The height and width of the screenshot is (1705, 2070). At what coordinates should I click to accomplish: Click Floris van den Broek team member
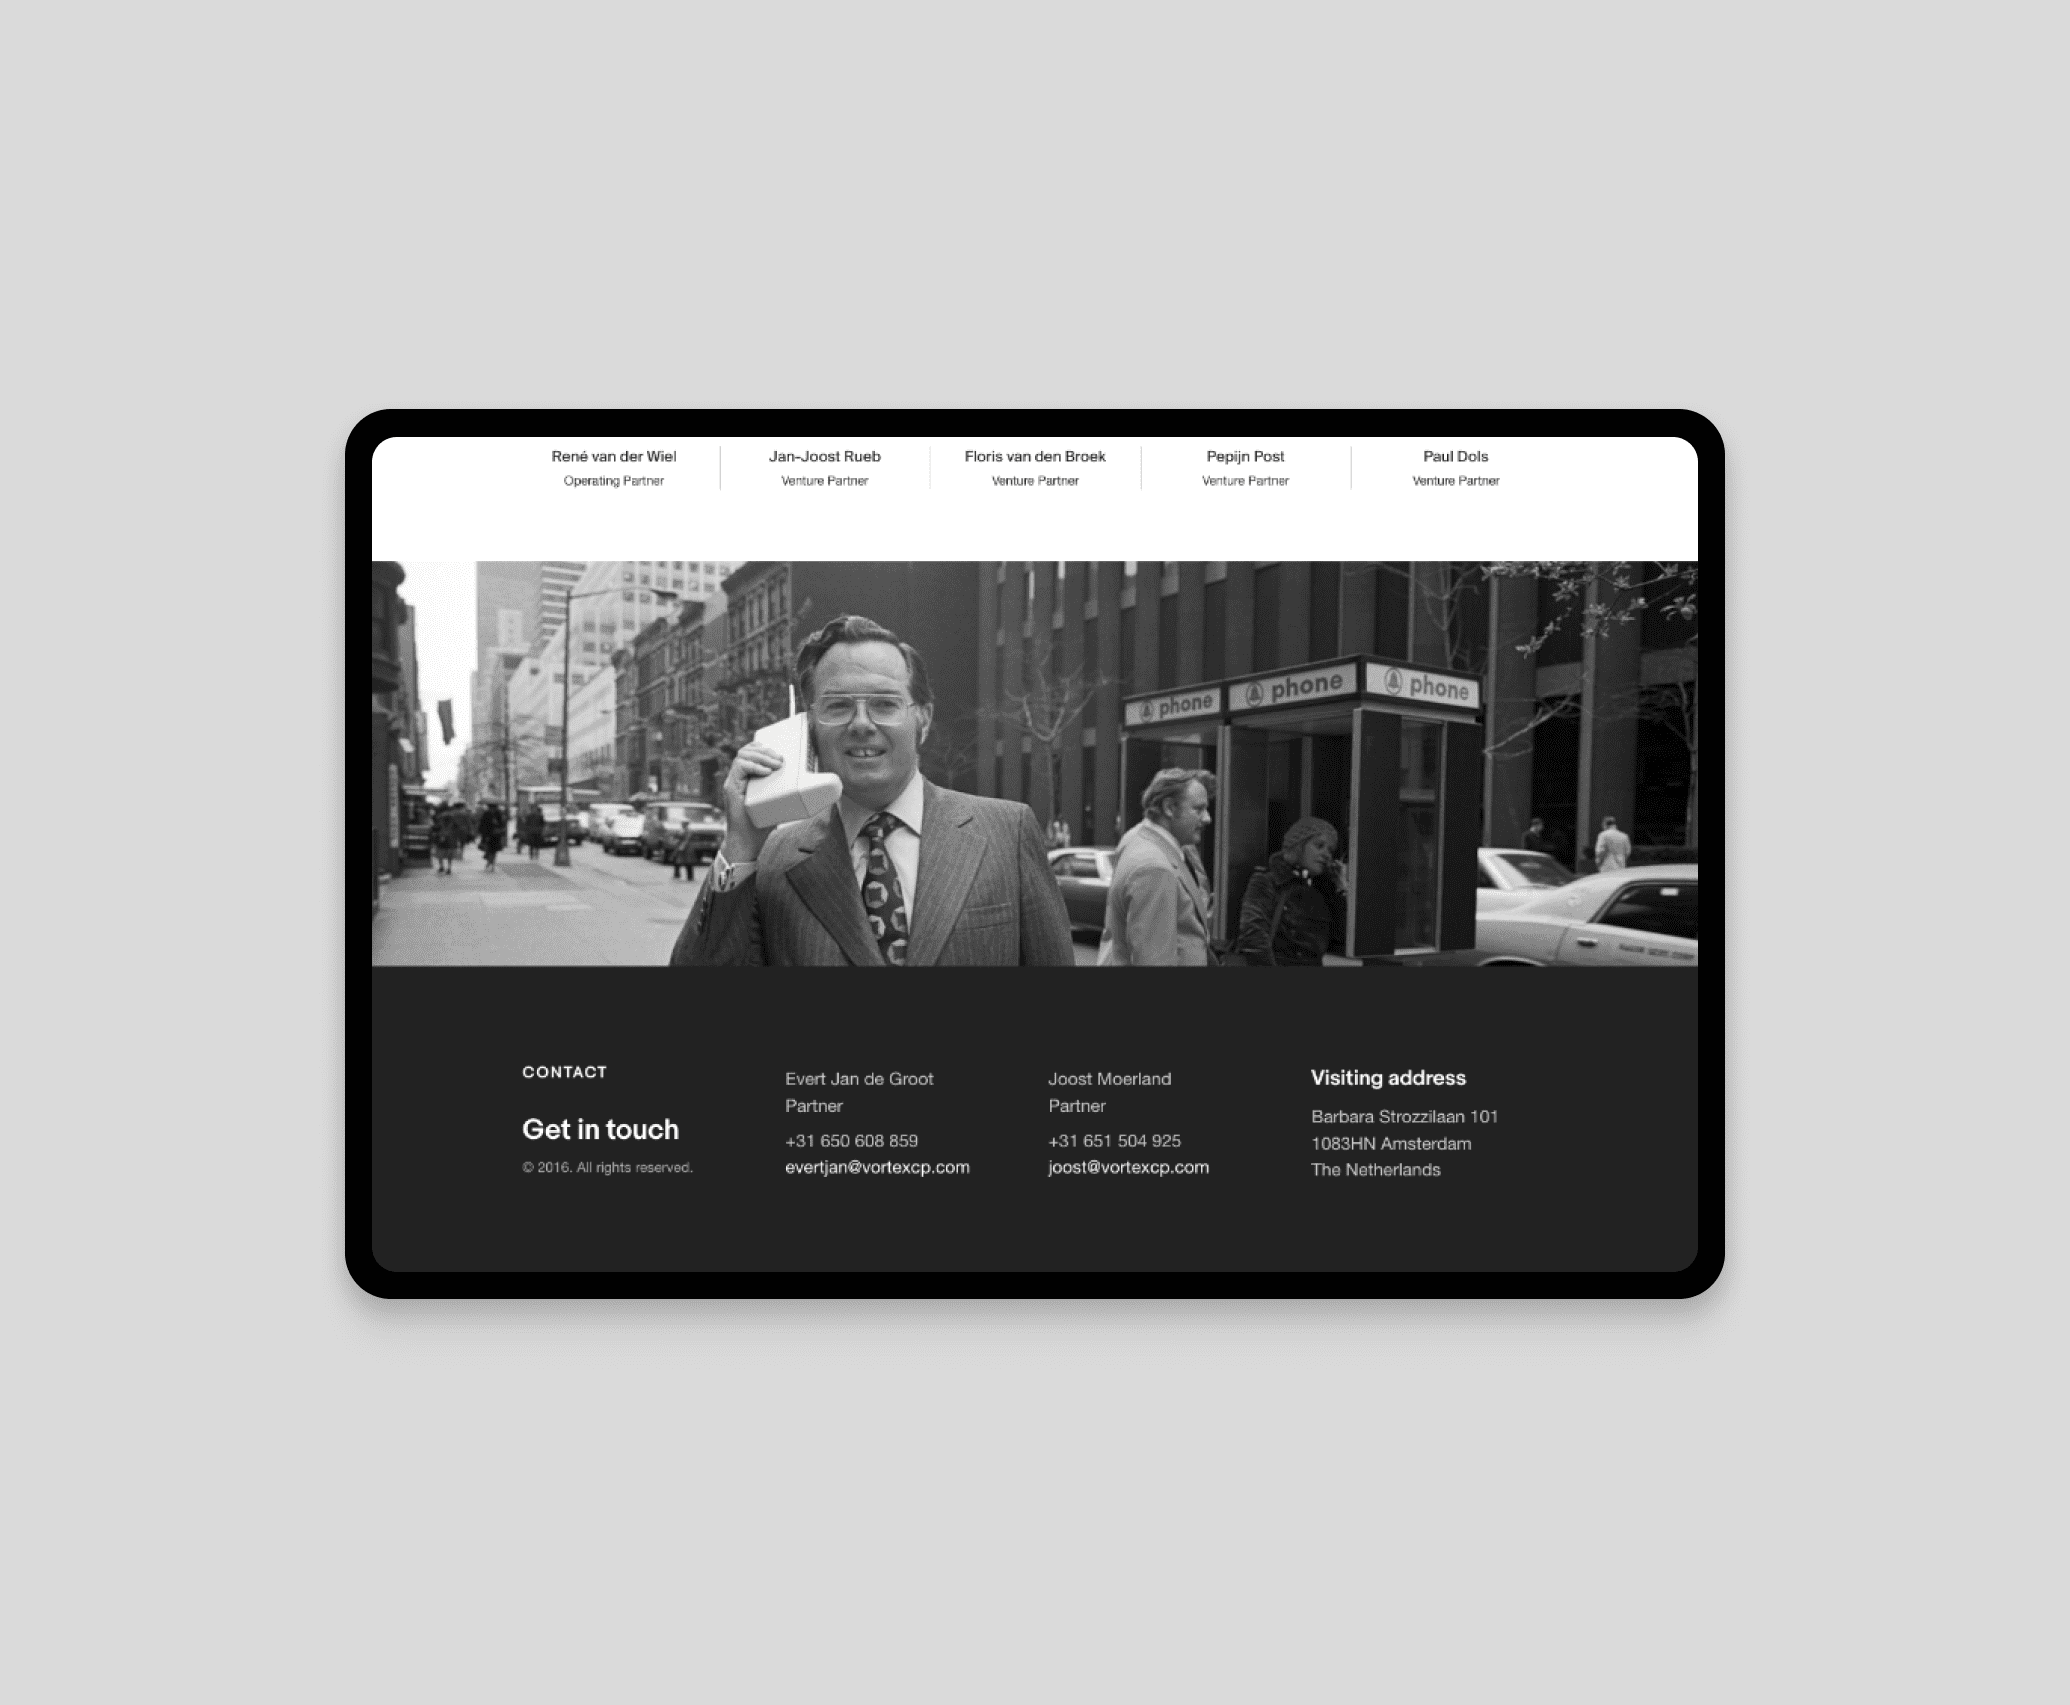(x=1033, y=468)
